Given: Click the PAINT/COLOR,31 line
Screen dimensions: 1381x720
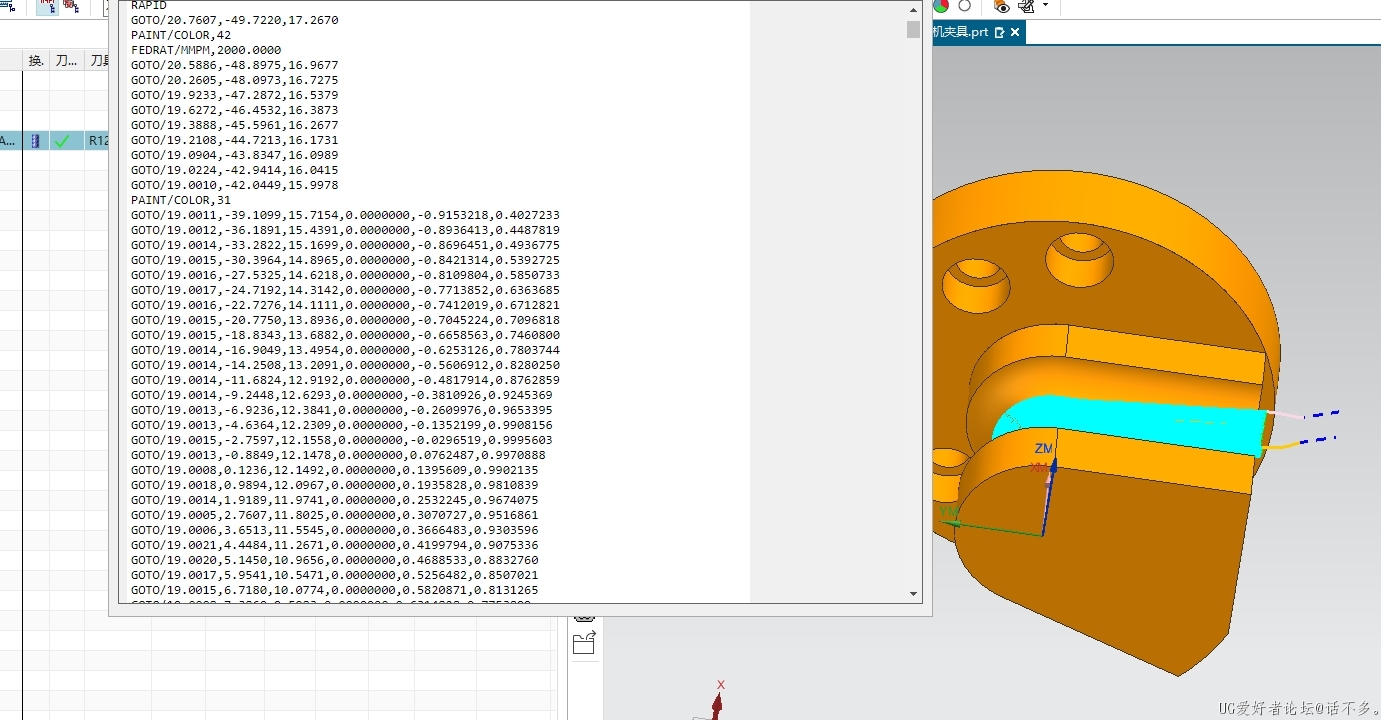Looking at the screenshot, I should (181, 200).
